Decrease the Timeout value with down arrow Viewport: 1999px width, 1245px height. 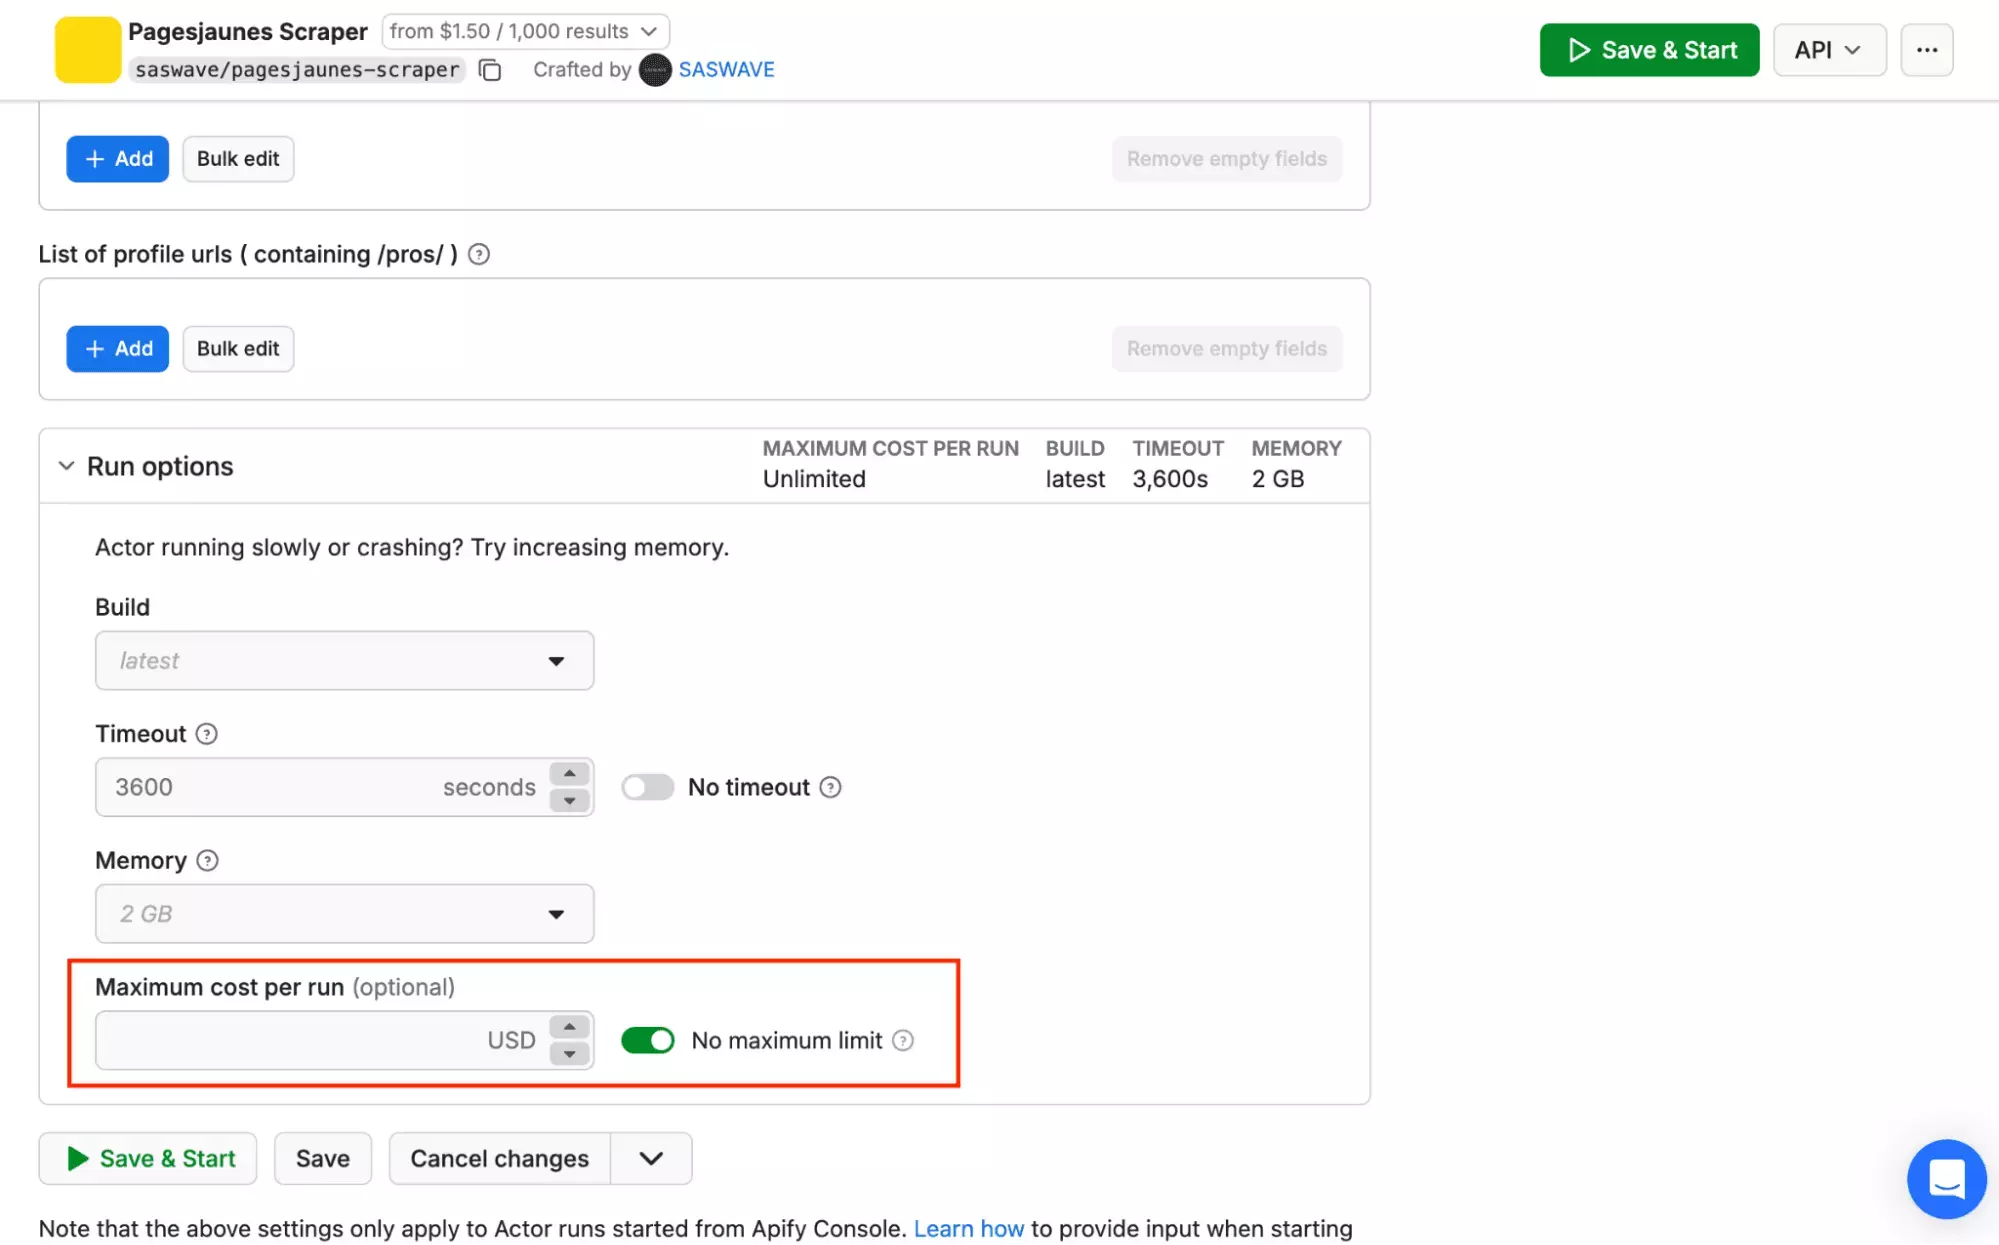point(570,800)
